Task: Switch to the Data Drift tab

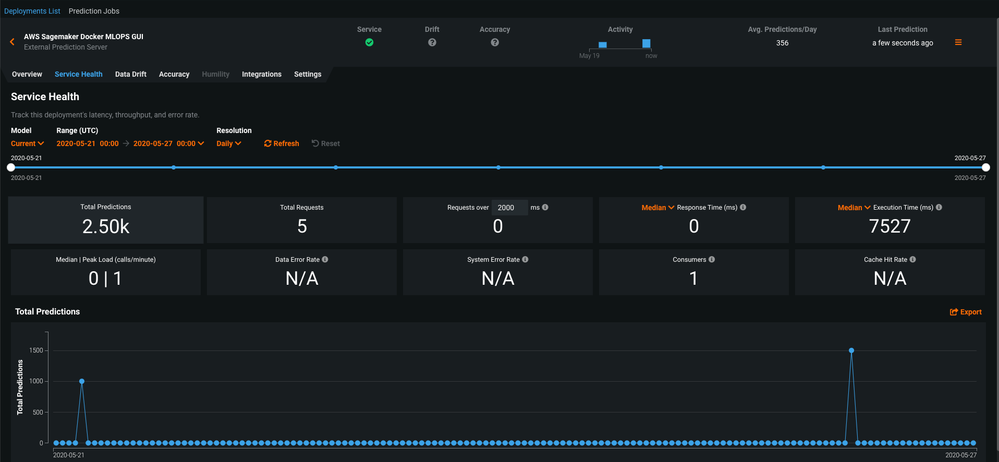Action: 130,74
